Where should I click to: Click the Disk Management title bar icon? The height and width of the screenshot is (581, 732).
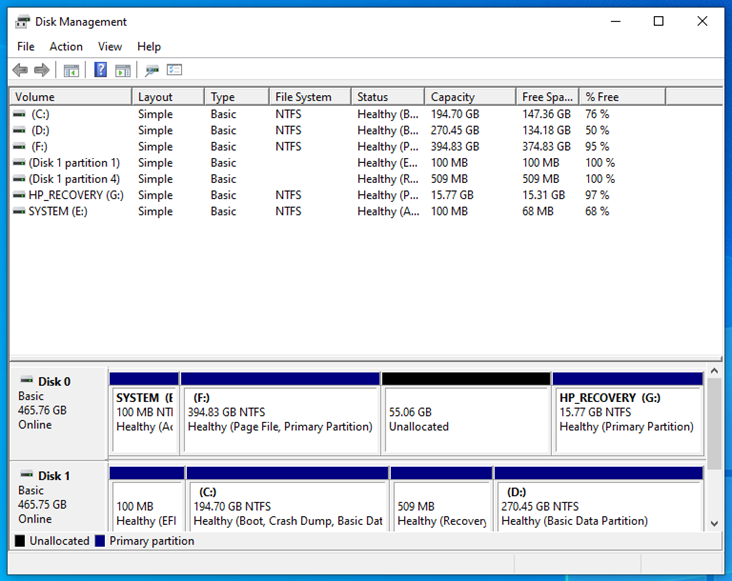click(x=22, y=21)
